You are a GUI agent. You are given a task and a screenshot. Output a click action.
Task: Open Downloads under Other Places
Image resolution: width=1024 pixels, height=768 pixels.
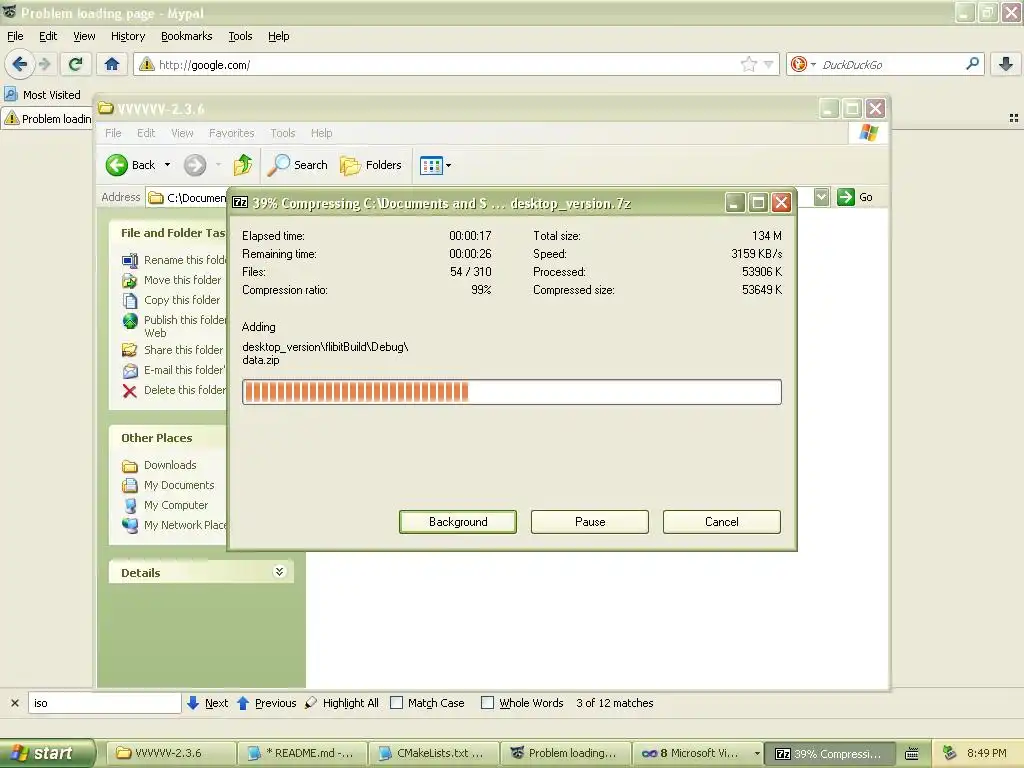tap(159, 465)
